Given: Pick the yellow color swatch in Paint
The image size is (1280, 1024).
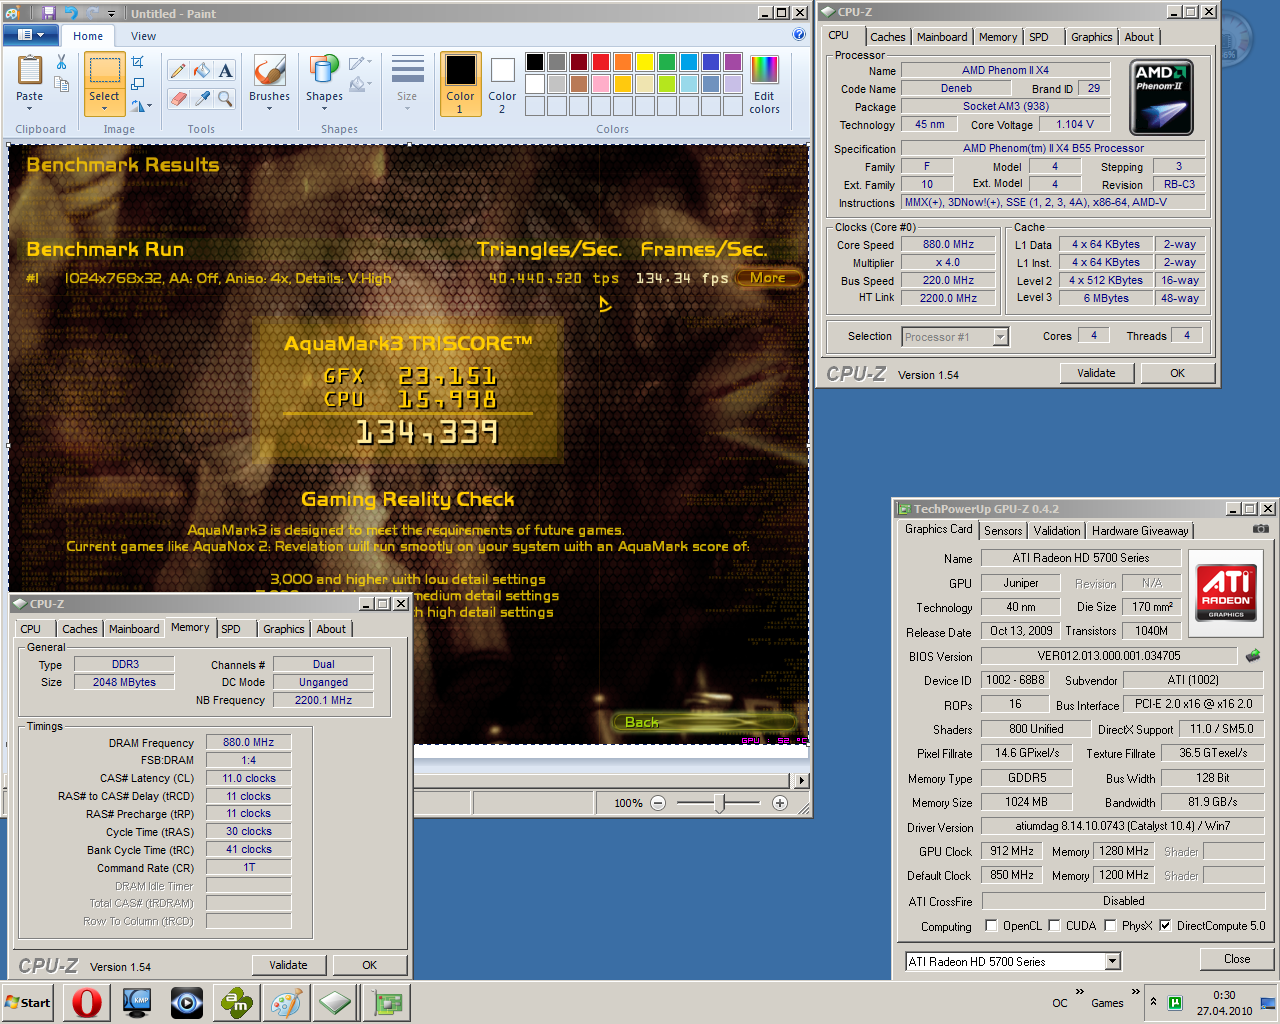Looking at the screenshot, I should [644, 62].
